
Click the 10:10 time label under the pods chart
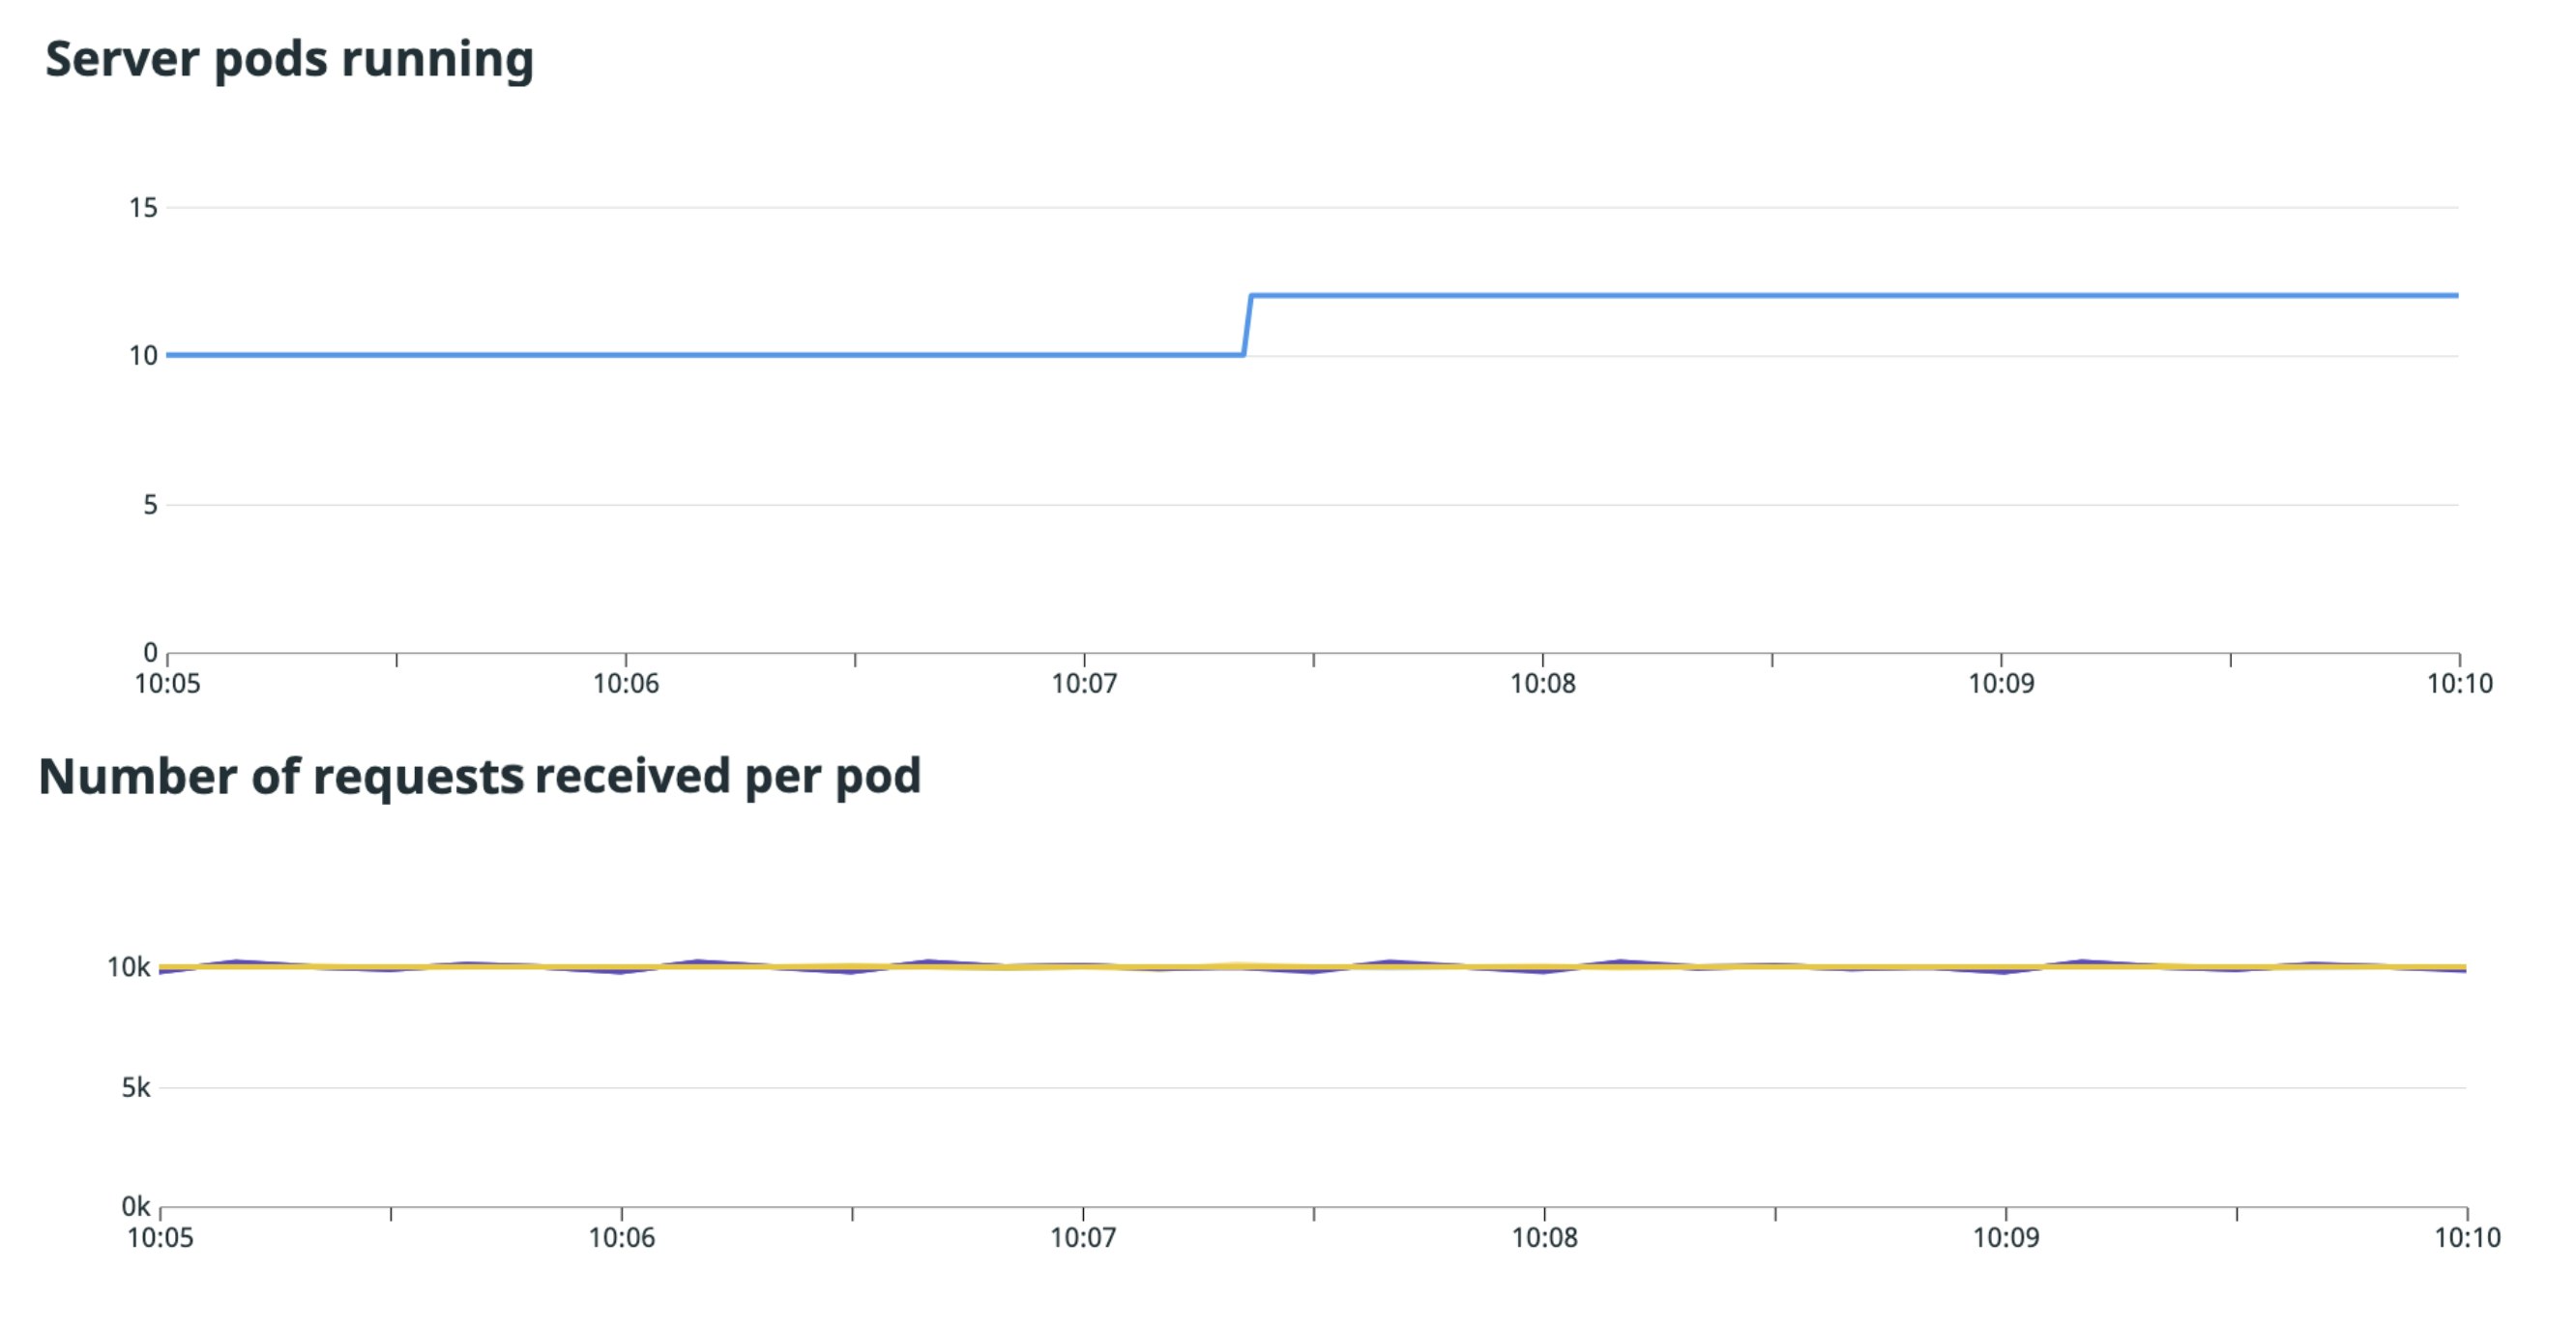[x=2460, y=684]
